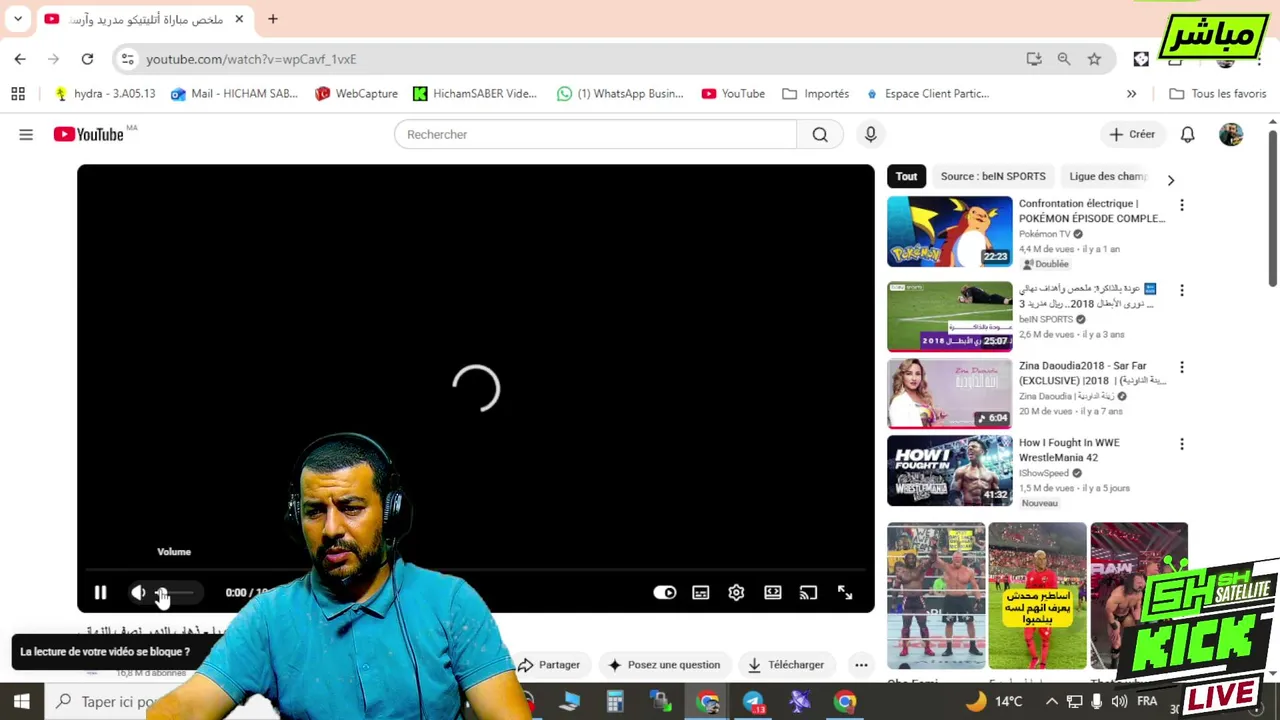Open WhatsApp Business bookmark
The width and height of the screenshot is (1280, 720).
621,94
